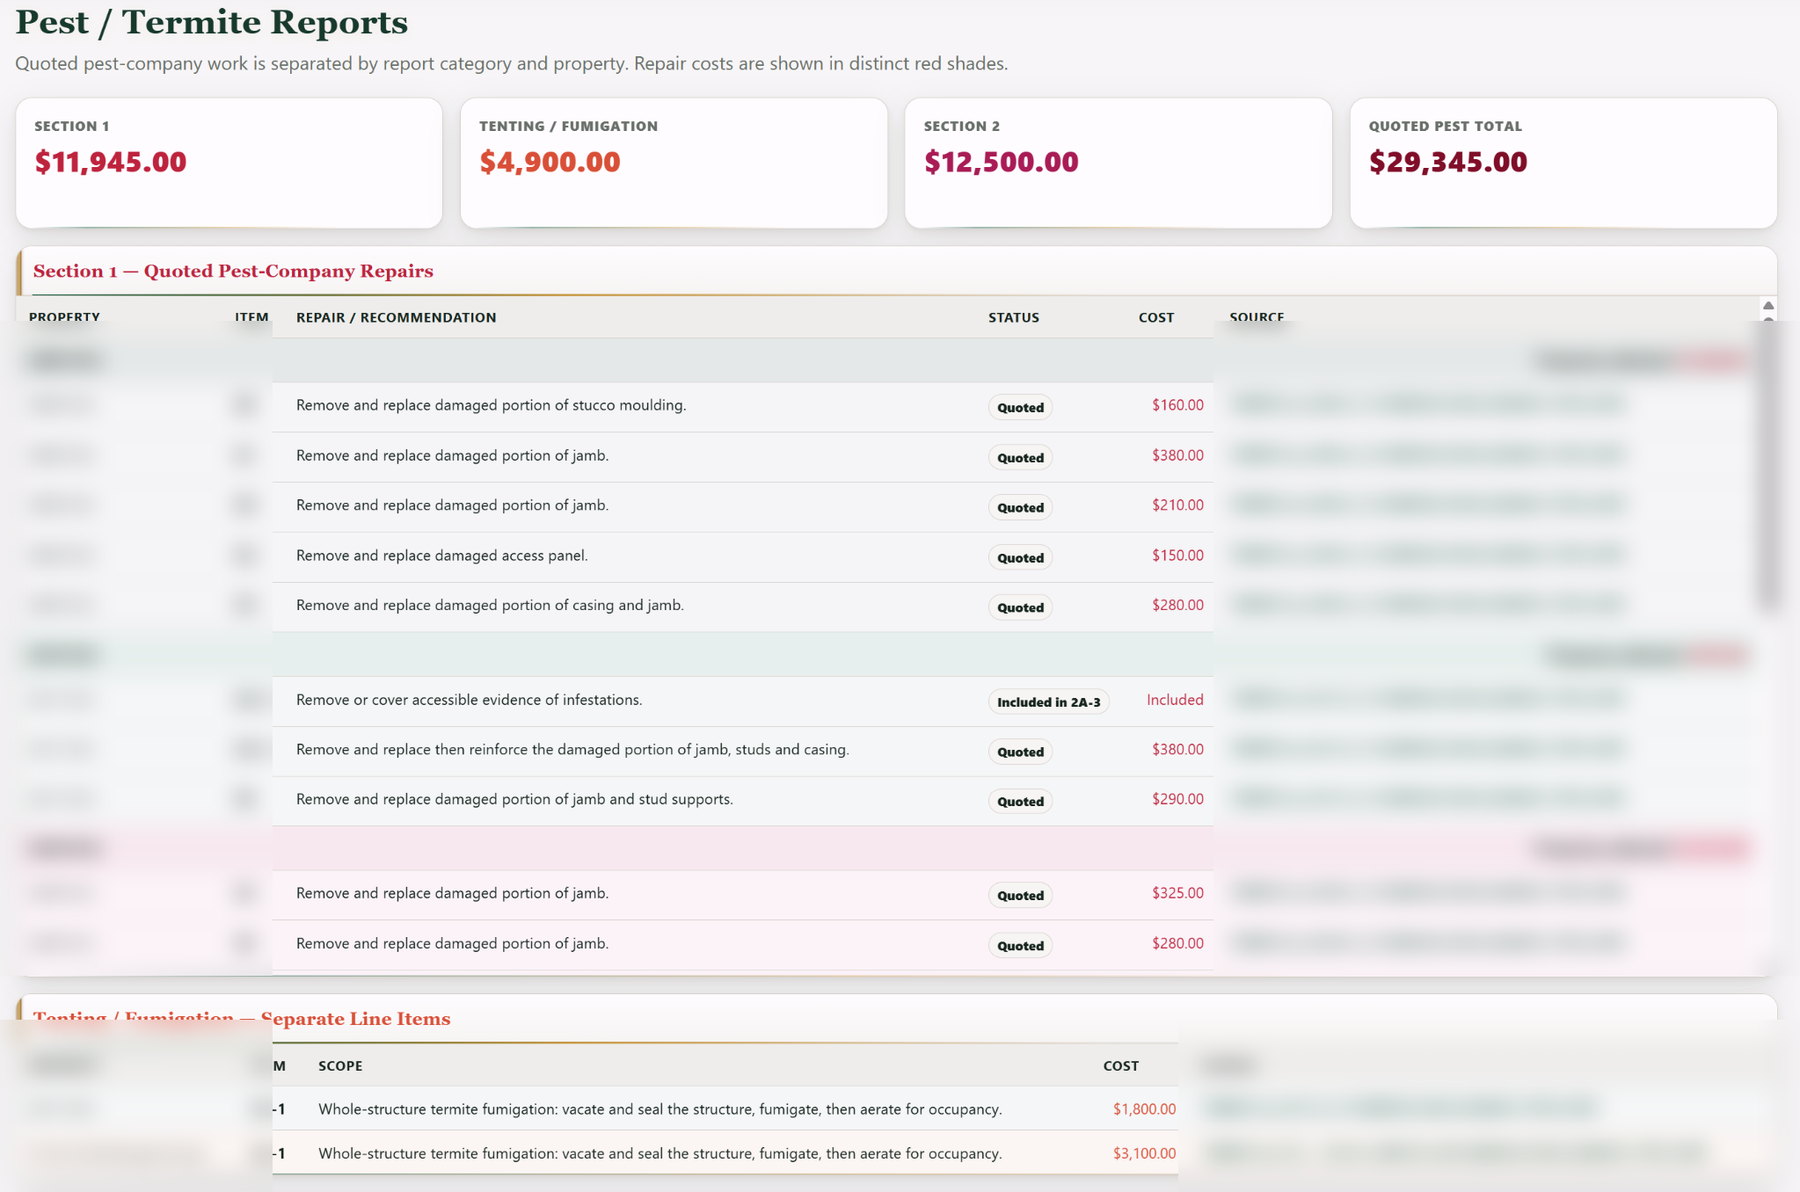Select the 'jamb, studs and casing' reinforce repair row
The width and height of the screenshot is (1800, 1192).
click(x=572, y=749)
